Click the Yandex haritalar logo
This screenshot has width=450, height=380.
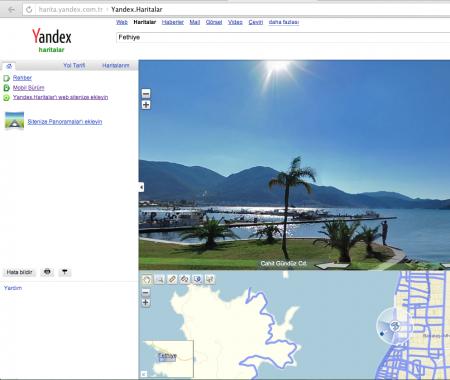[x=52, y=40]
